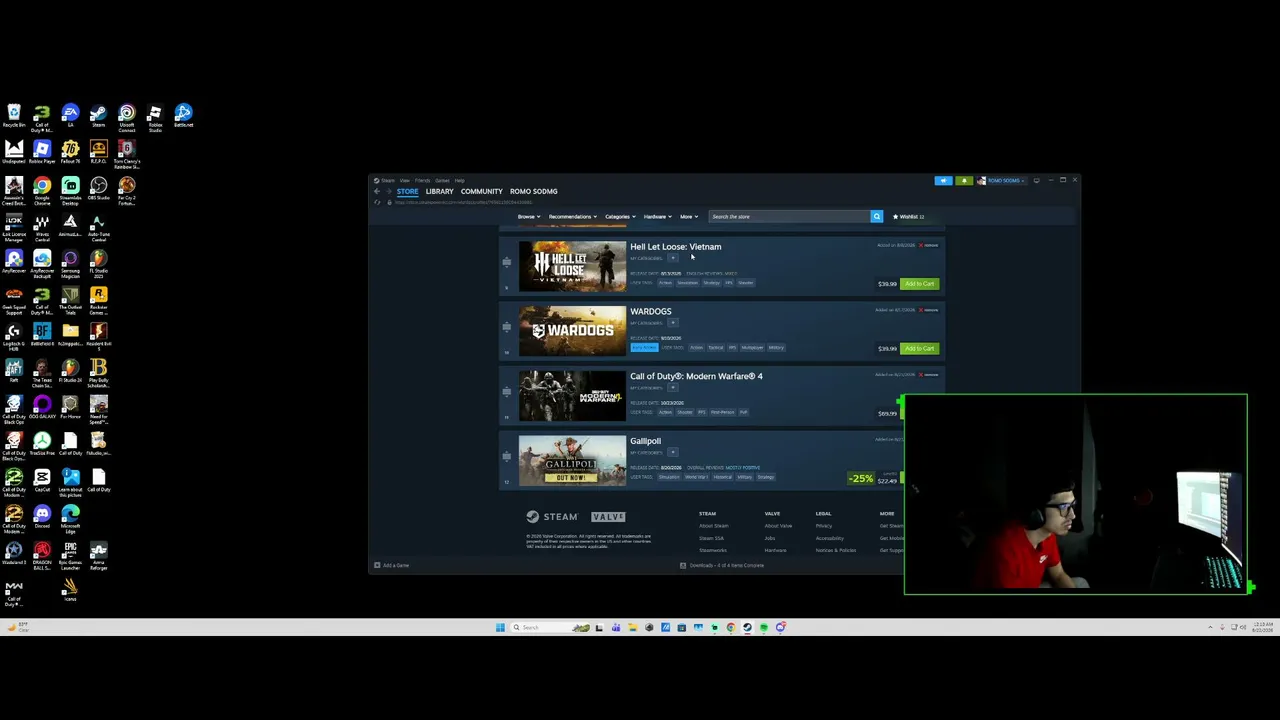Open the Hardware dropdown menu
This screenshot has height=720, width=1280.
click(657, 217)
